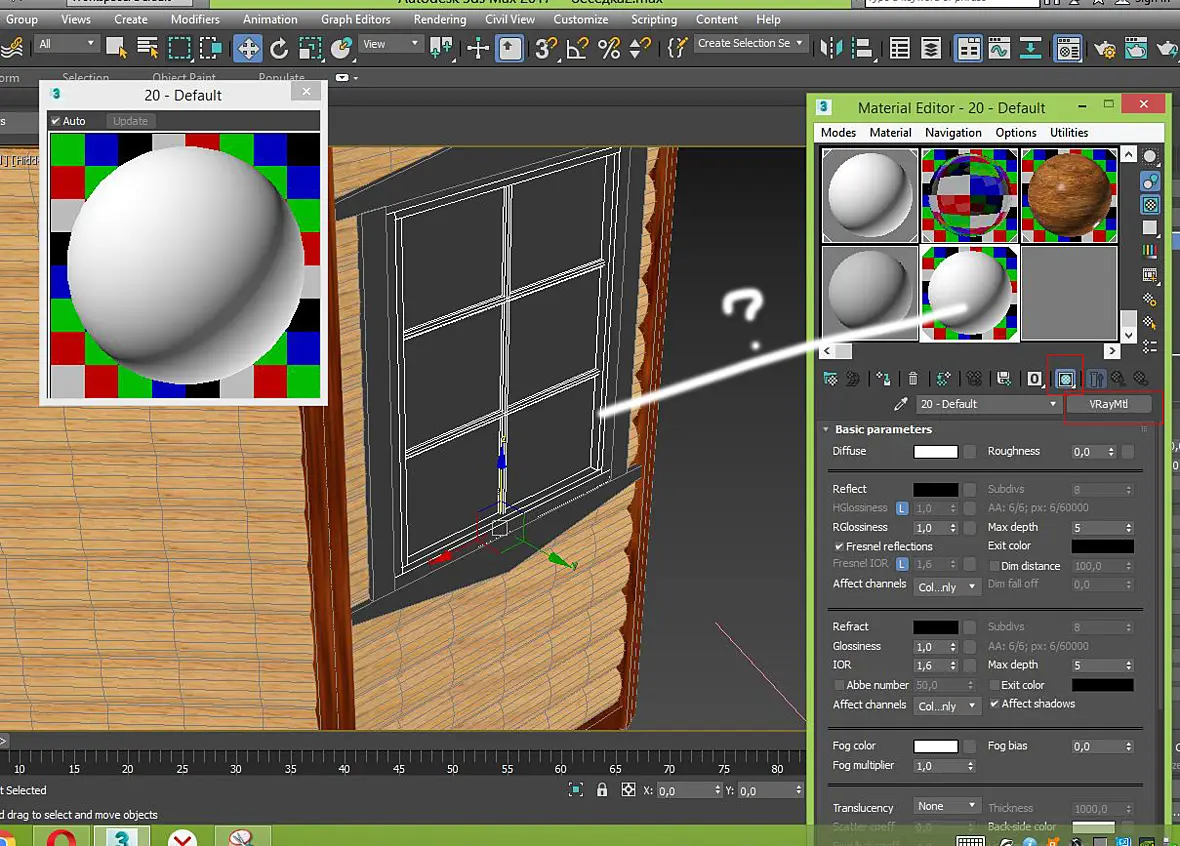Screen dimensions: 1180x846
Task: Pick material from object with eyedropper
Action: (x=900, y=404)
